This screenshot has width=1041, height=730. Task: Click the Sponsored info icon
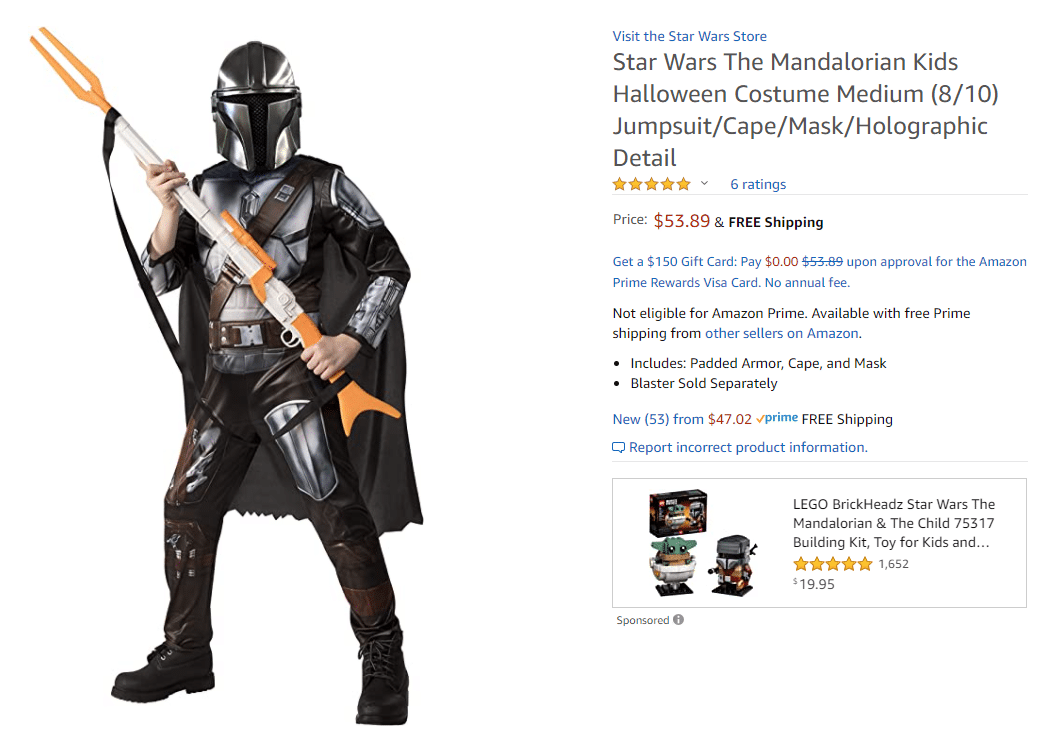click(x=678, y=619)
